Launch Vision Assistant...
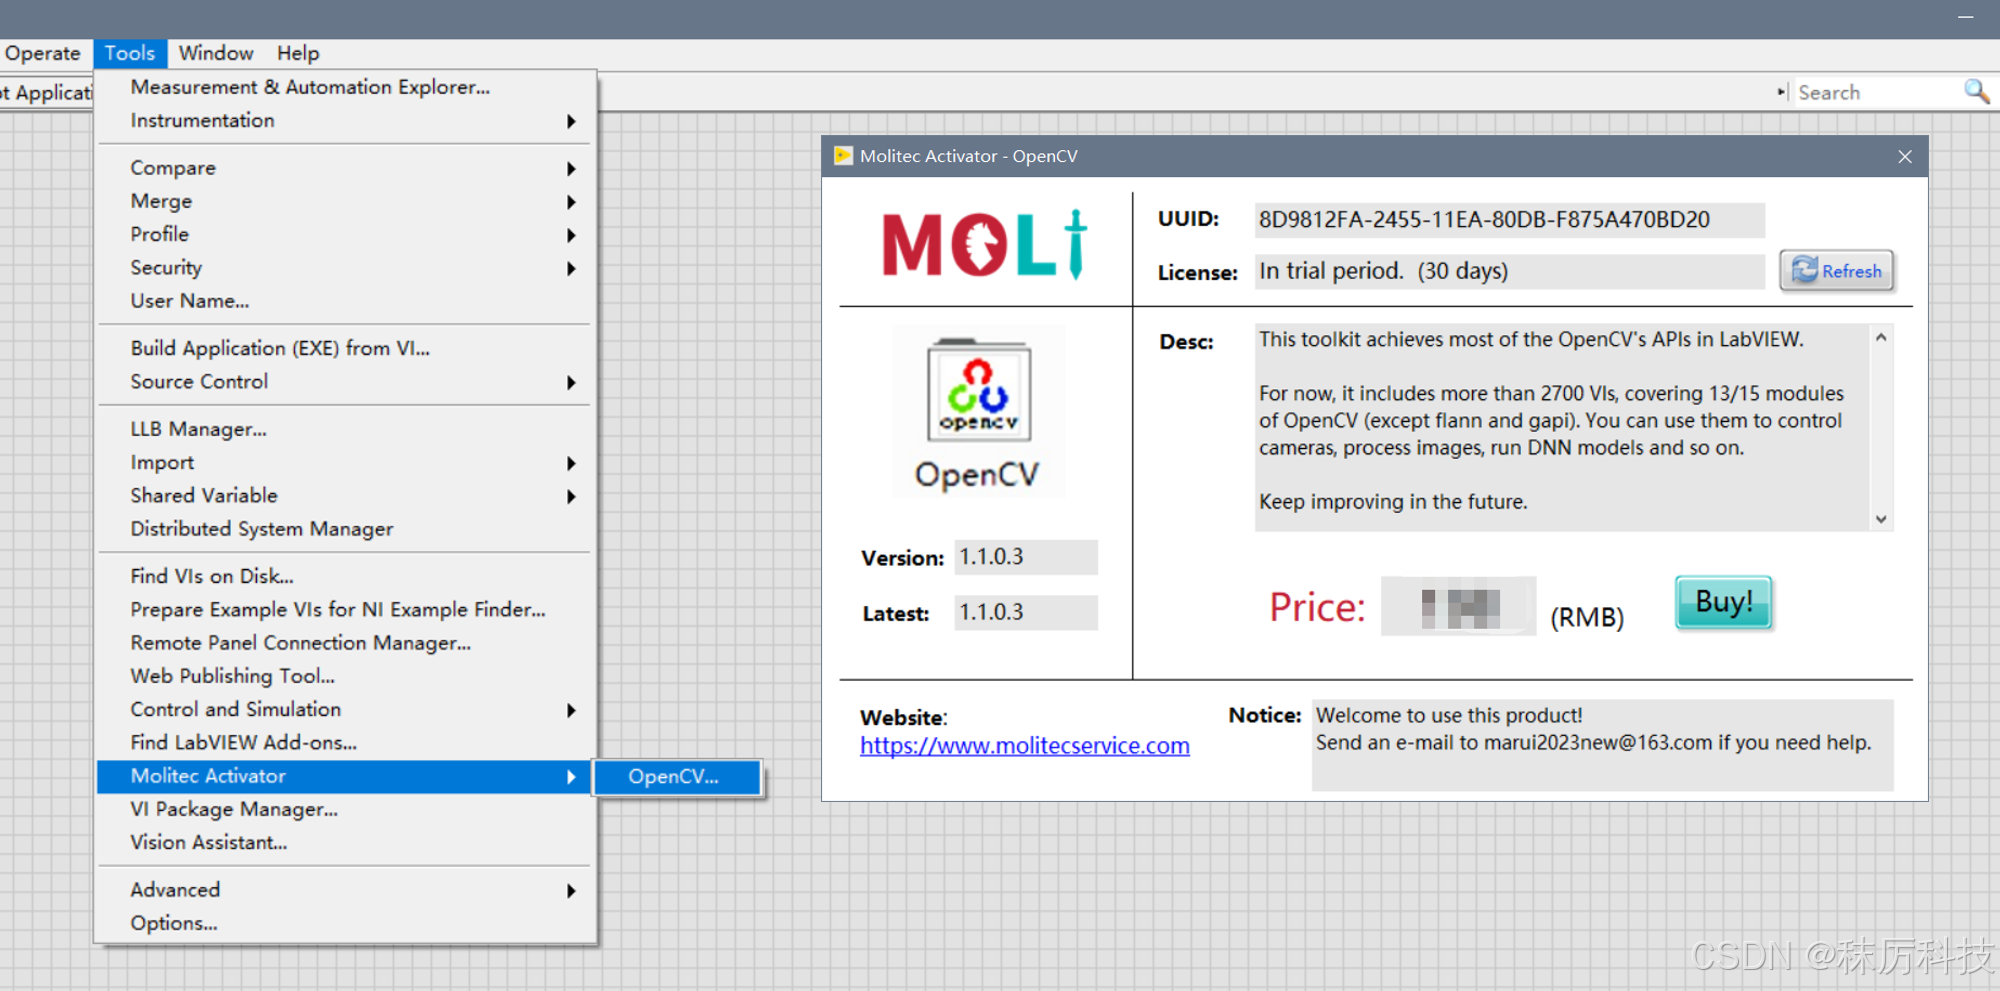 coord(346,842)
